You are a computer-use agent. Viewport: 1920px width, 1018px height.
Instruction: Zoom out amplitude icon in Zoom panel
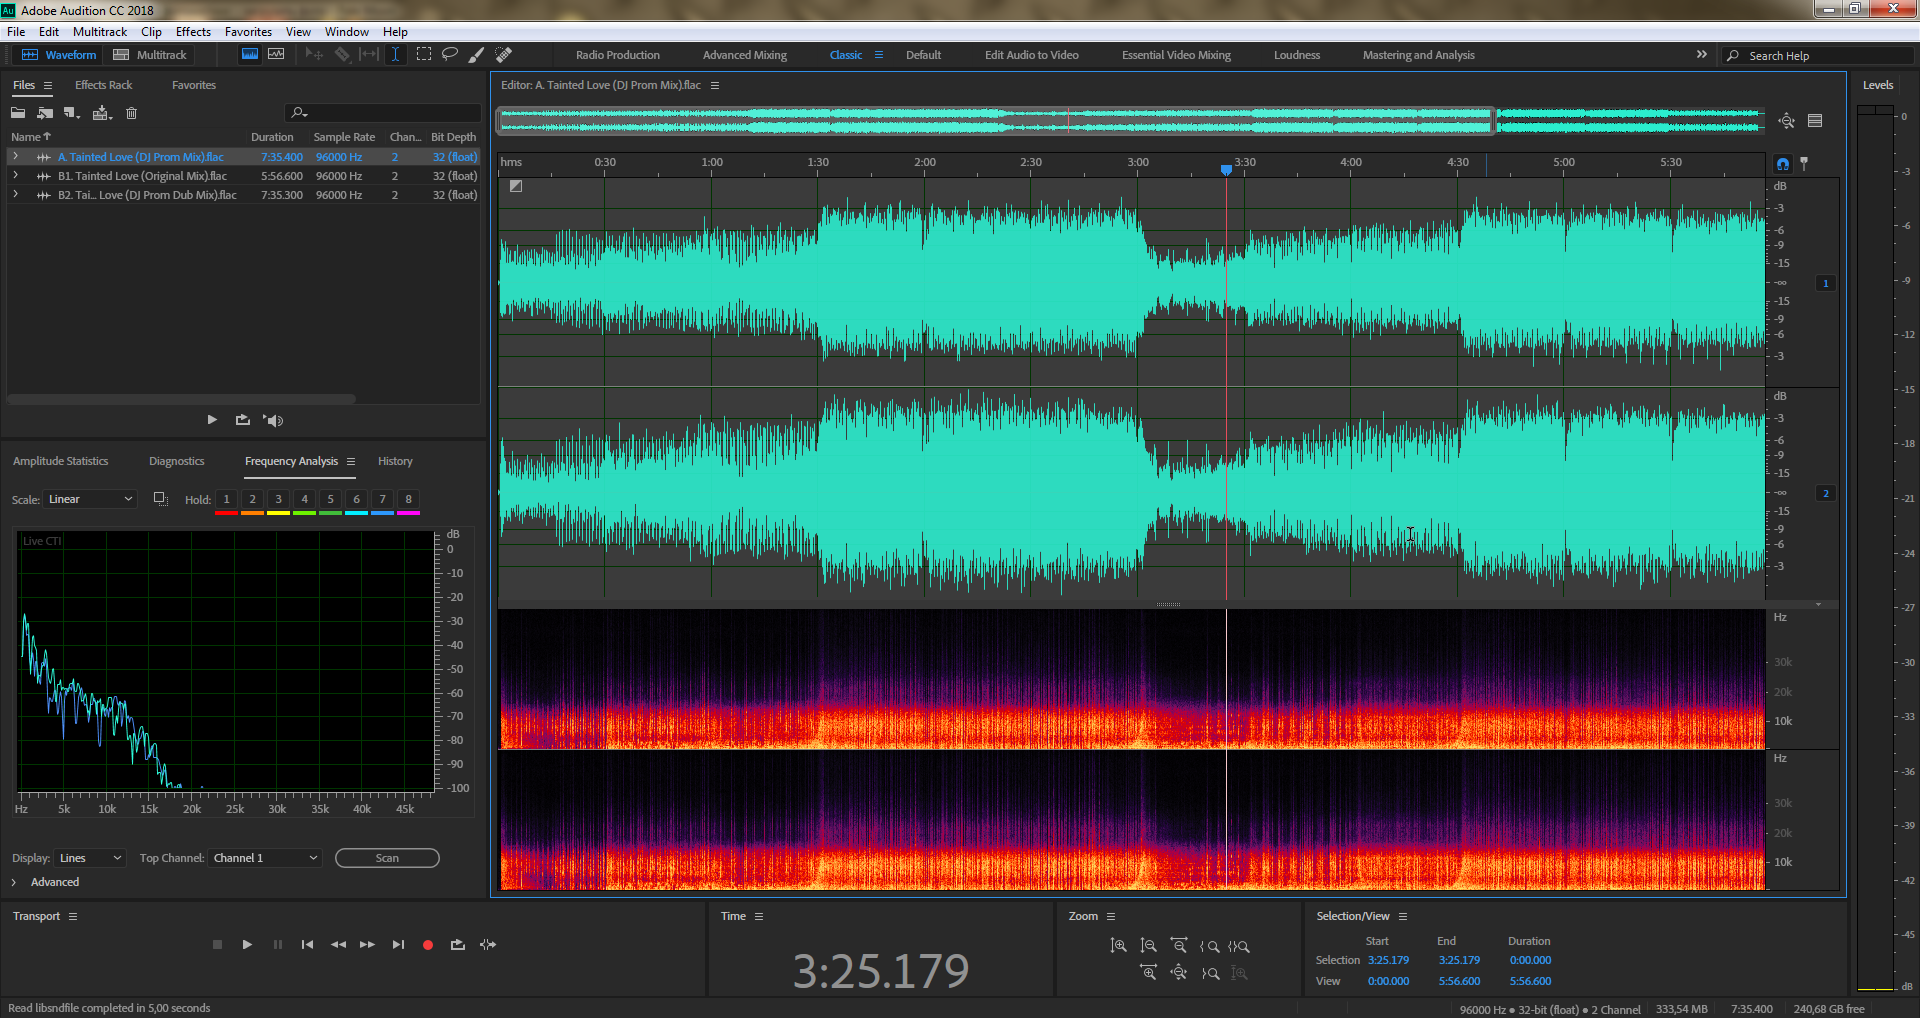tap(1148, 946)
